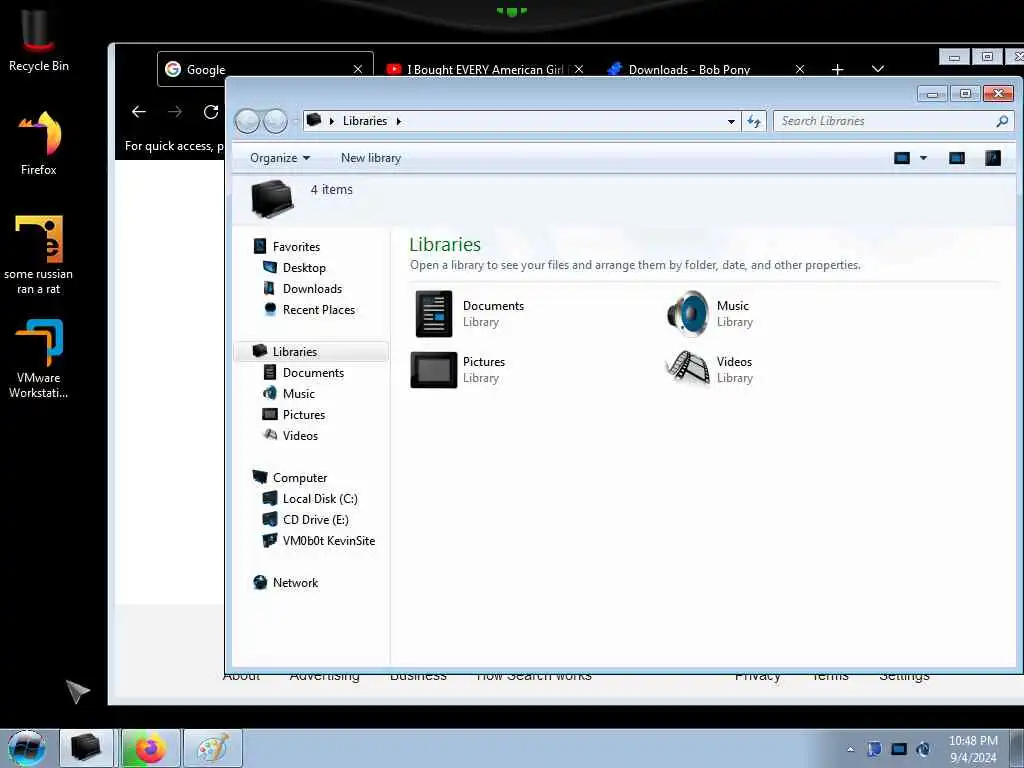The image size is (1024, 768).
Task: Switch to the Downloads - Bob Pony tab
Action: [x=705, y=69]
